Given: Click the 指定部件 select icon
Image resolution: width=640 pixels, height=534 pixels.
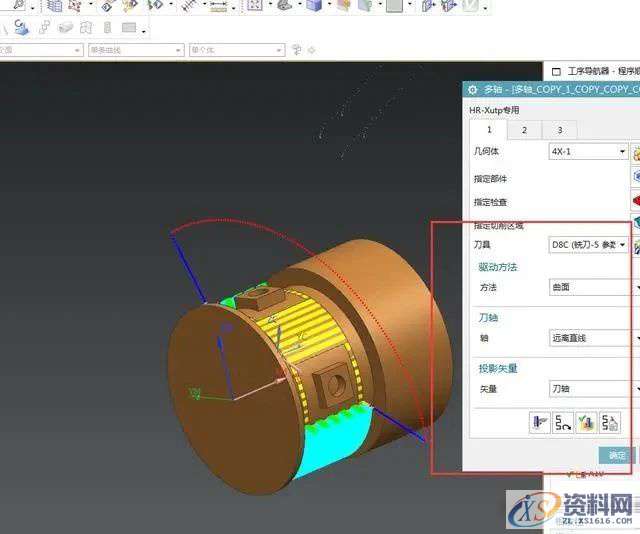Looking at the screenshot, I should 636,177.
